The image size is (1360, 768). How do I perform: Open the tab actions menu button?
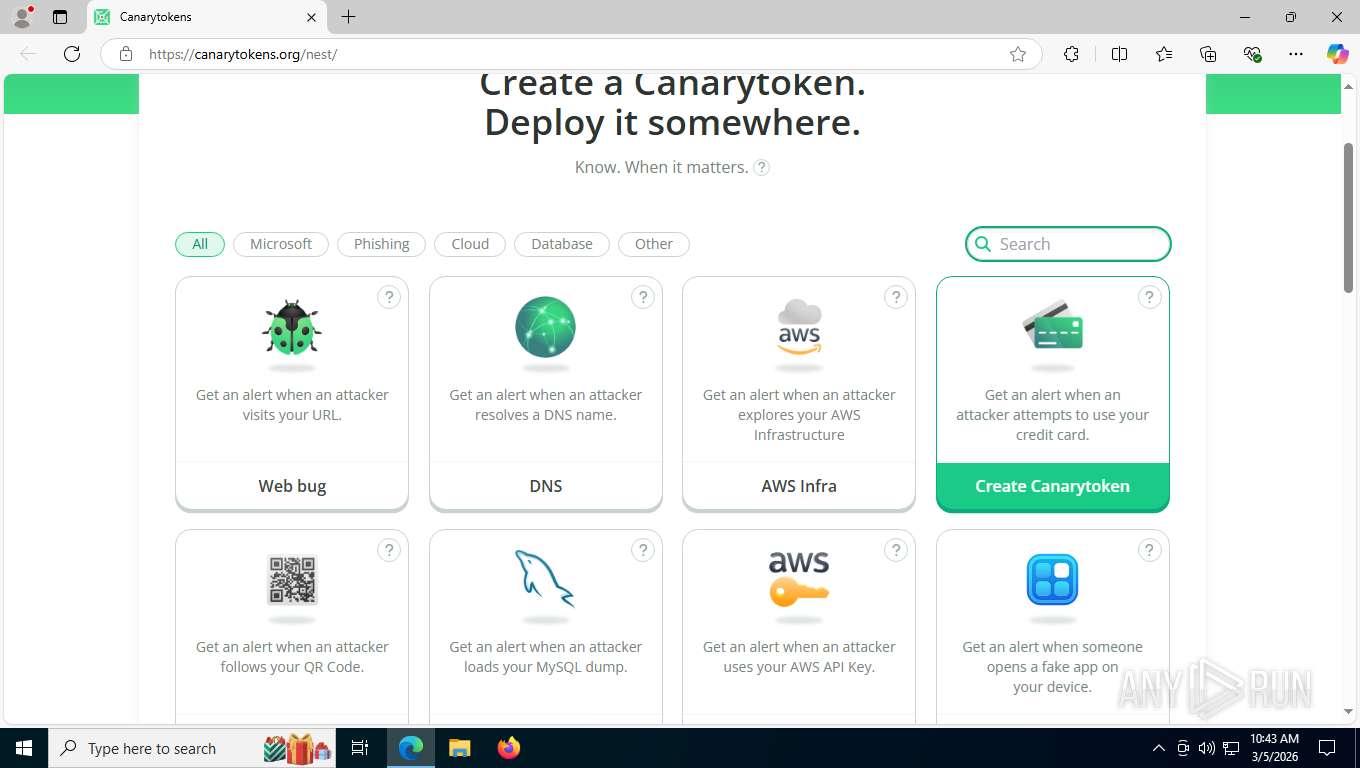point(60,17)
